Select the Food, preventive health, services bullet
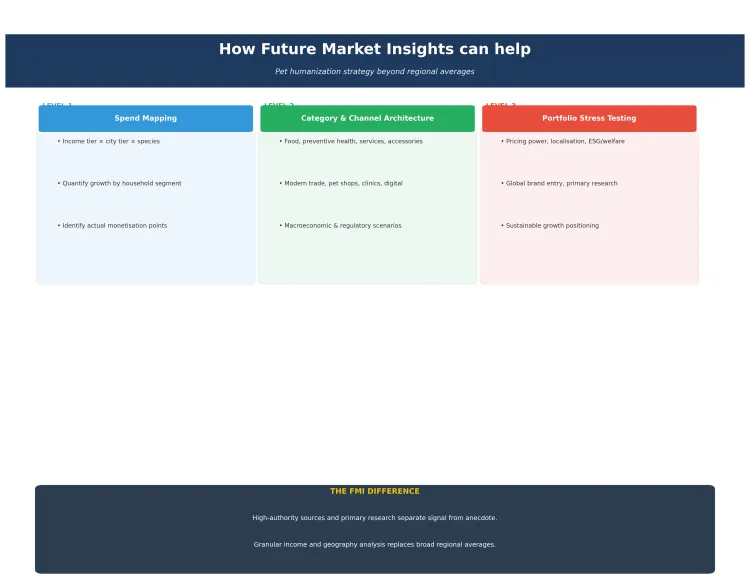 [352, 142]
